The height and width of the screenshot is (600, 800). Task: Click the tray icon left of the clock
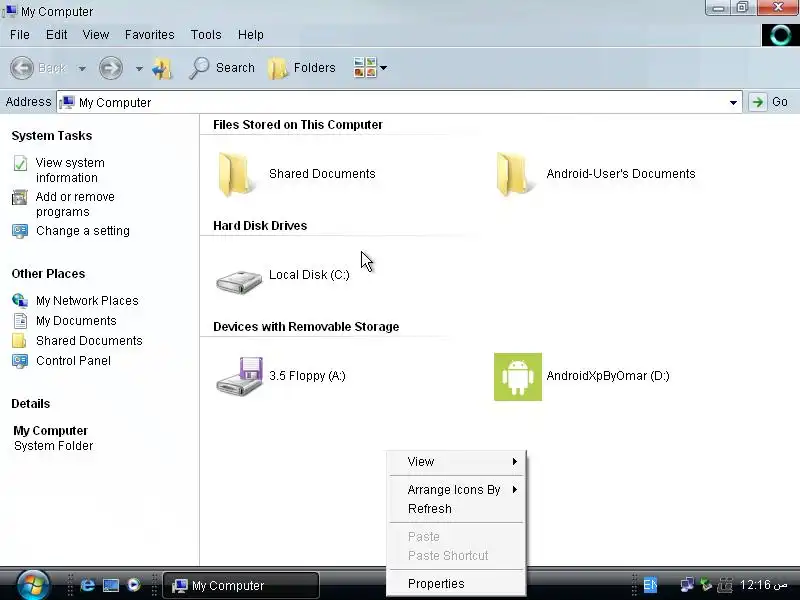point(725,585)
